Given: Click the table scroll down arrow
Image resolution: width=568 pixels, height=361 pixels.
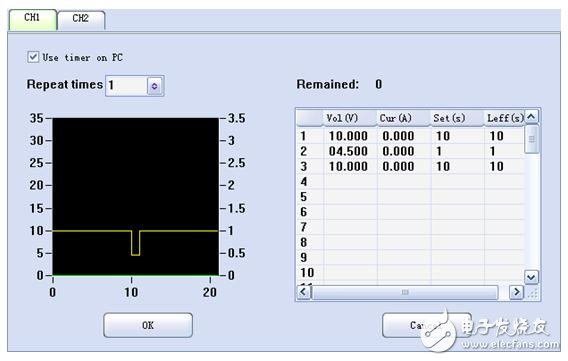Looking at the screenshot, I should (x=531, y=277).
